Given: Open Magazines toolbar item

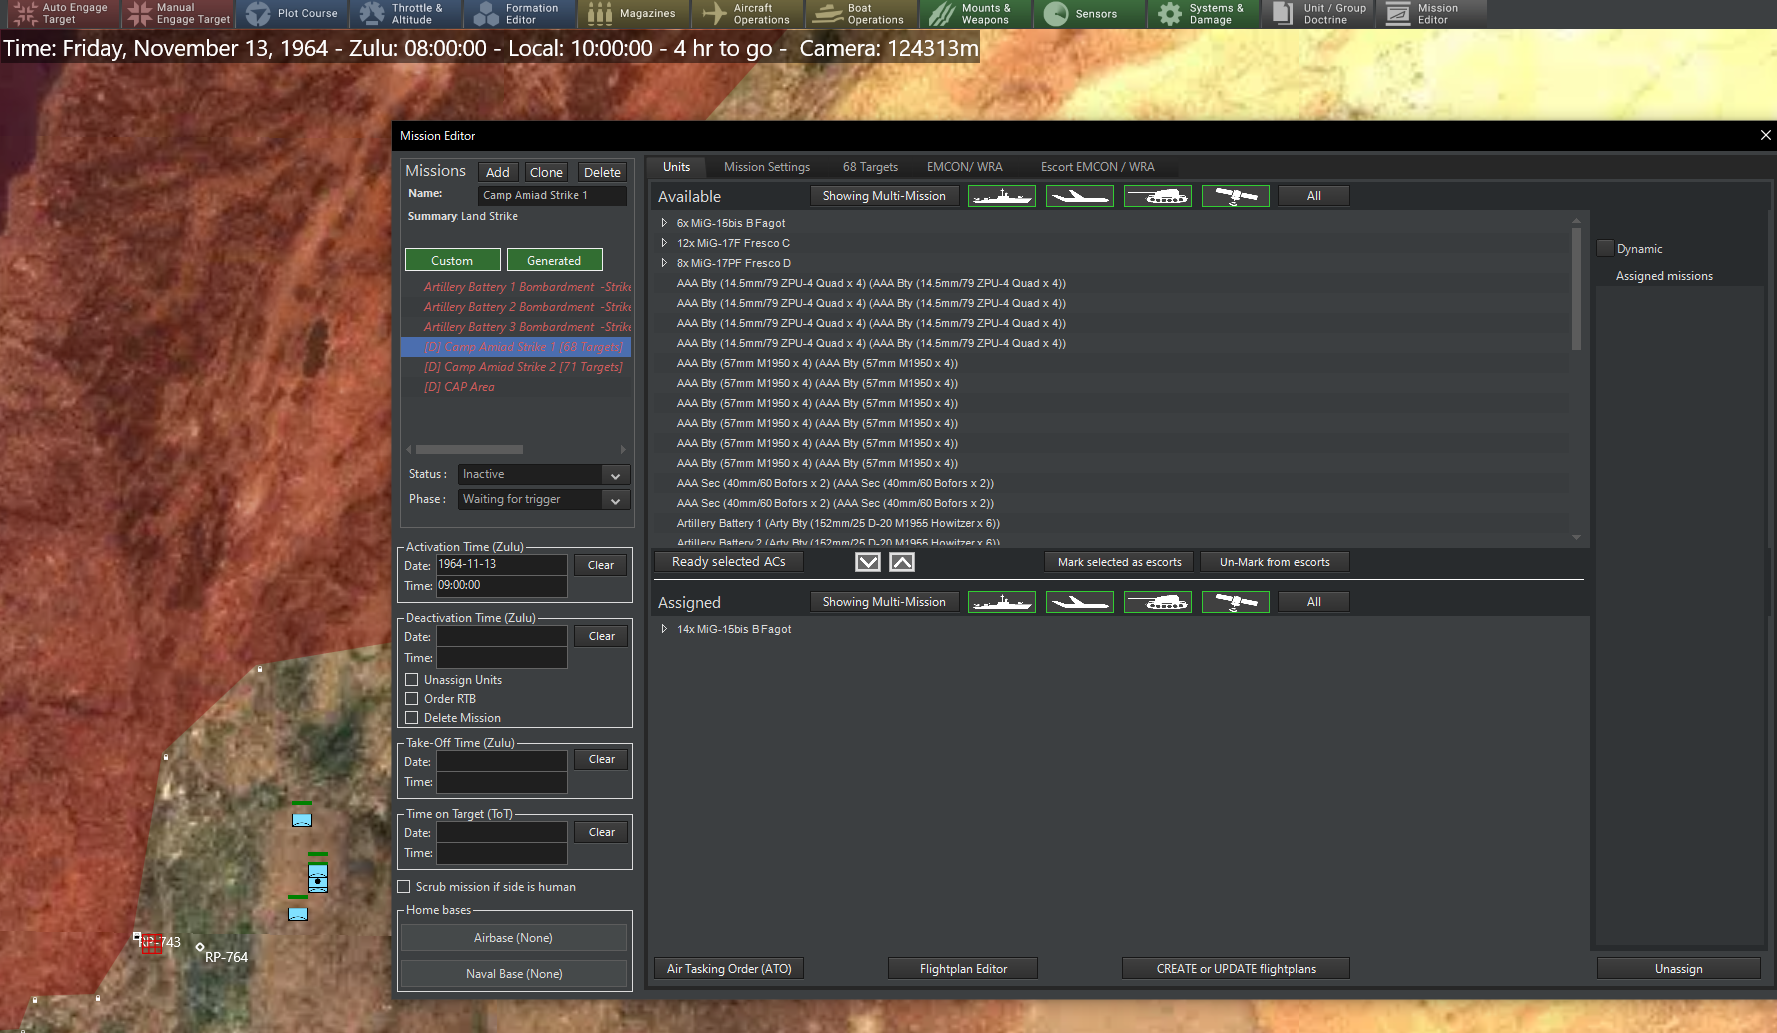Looking at the screenshot, I should click(634, 14).
